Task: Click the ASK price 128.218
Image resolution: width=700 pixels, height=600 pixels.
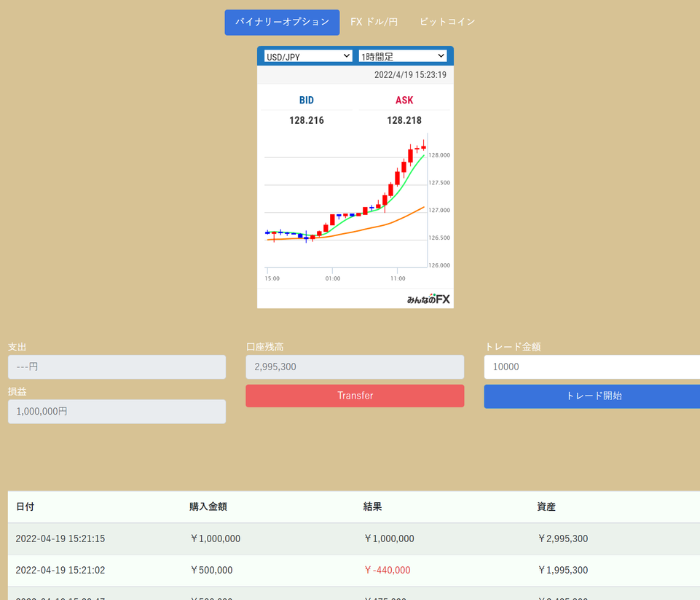Action: point(404,120)
